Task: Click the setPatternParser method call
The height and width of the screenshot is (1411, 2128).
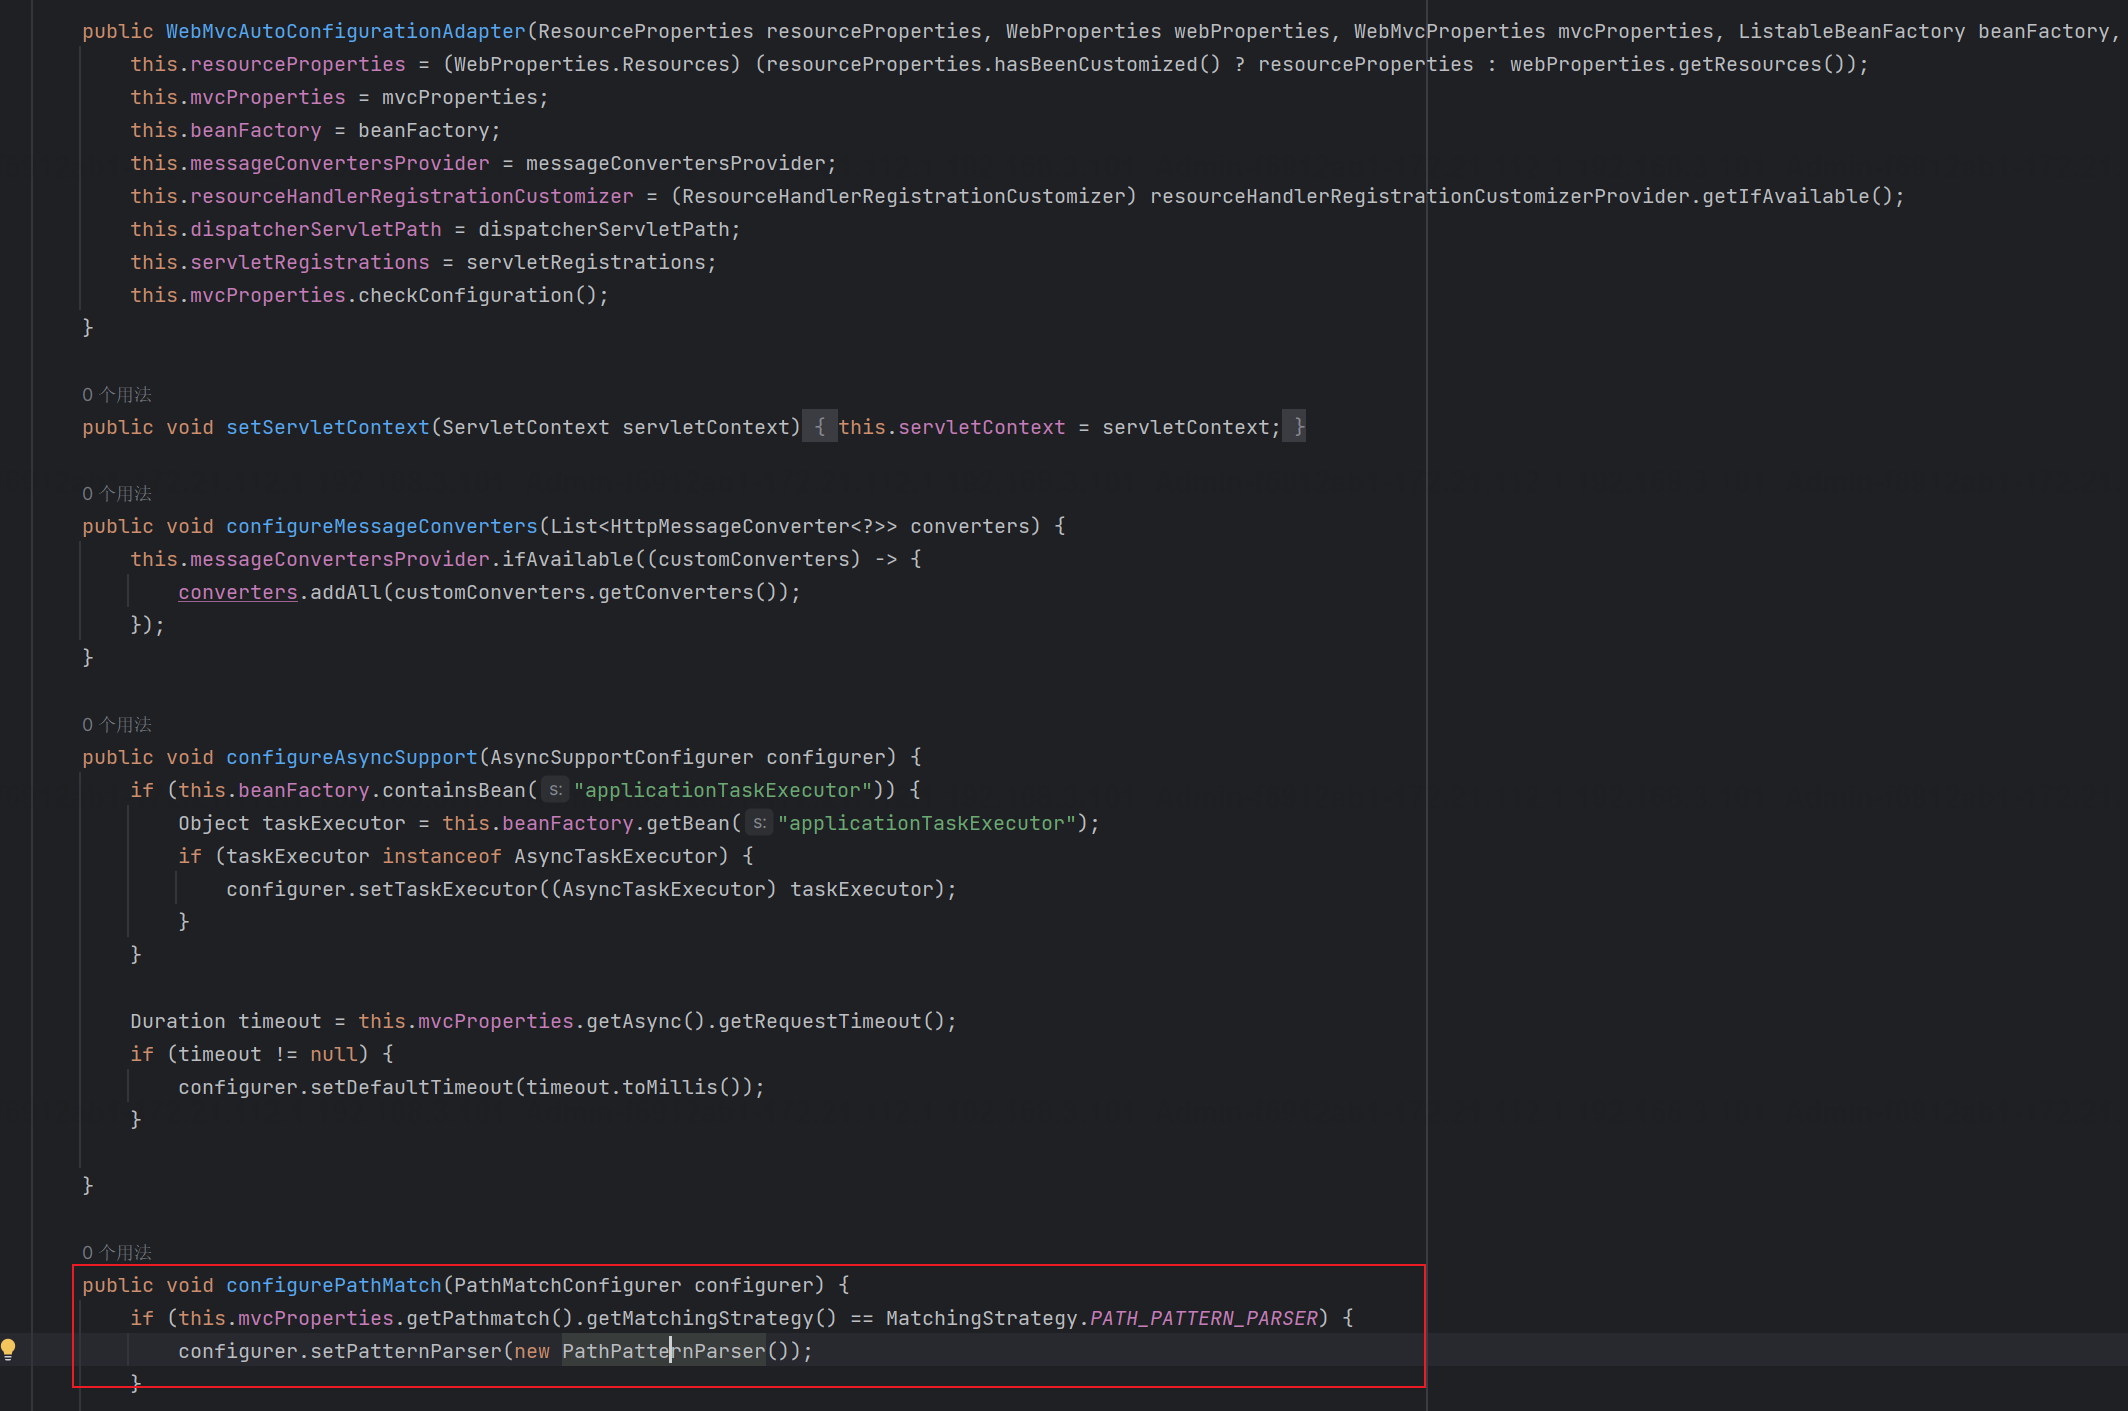Action: click(406, 1351)
